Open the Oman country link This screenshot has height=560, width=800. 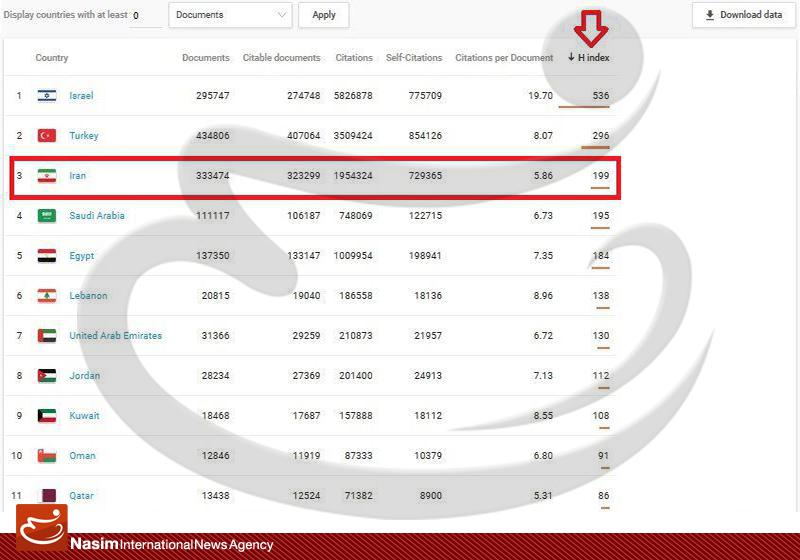(82, 456)
